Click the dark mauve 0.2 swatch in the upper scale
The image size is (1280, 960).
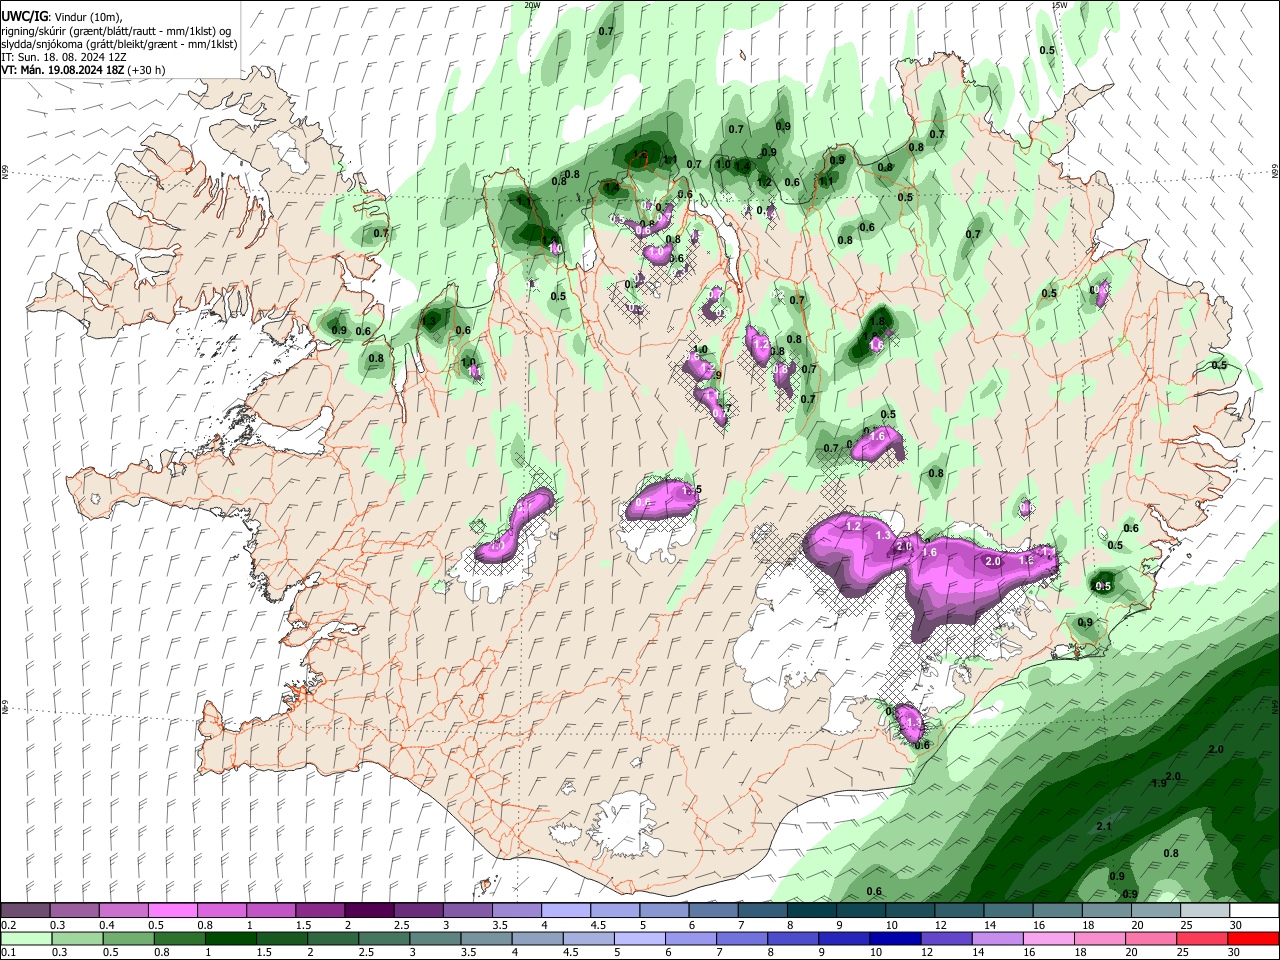pyautogui.click(x=25, y=910)
